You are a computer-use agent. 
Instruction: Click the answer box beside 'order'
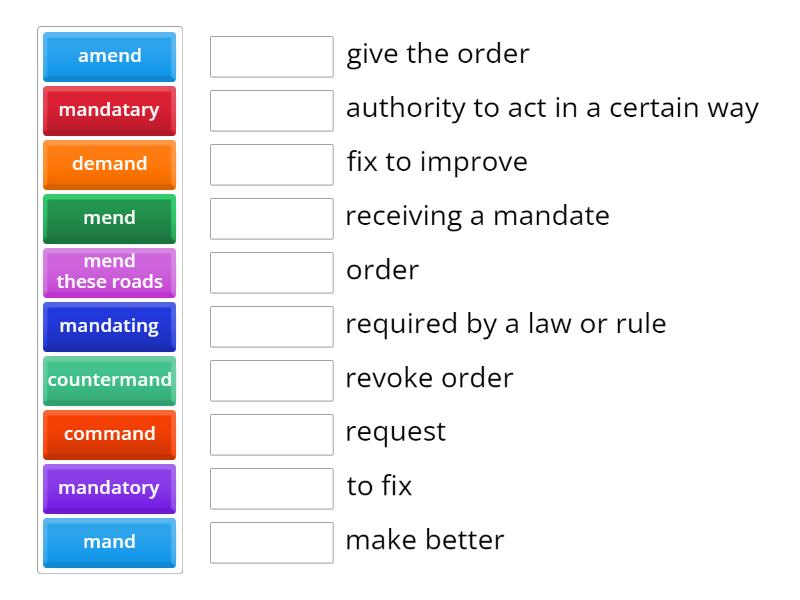pos(271,272)
